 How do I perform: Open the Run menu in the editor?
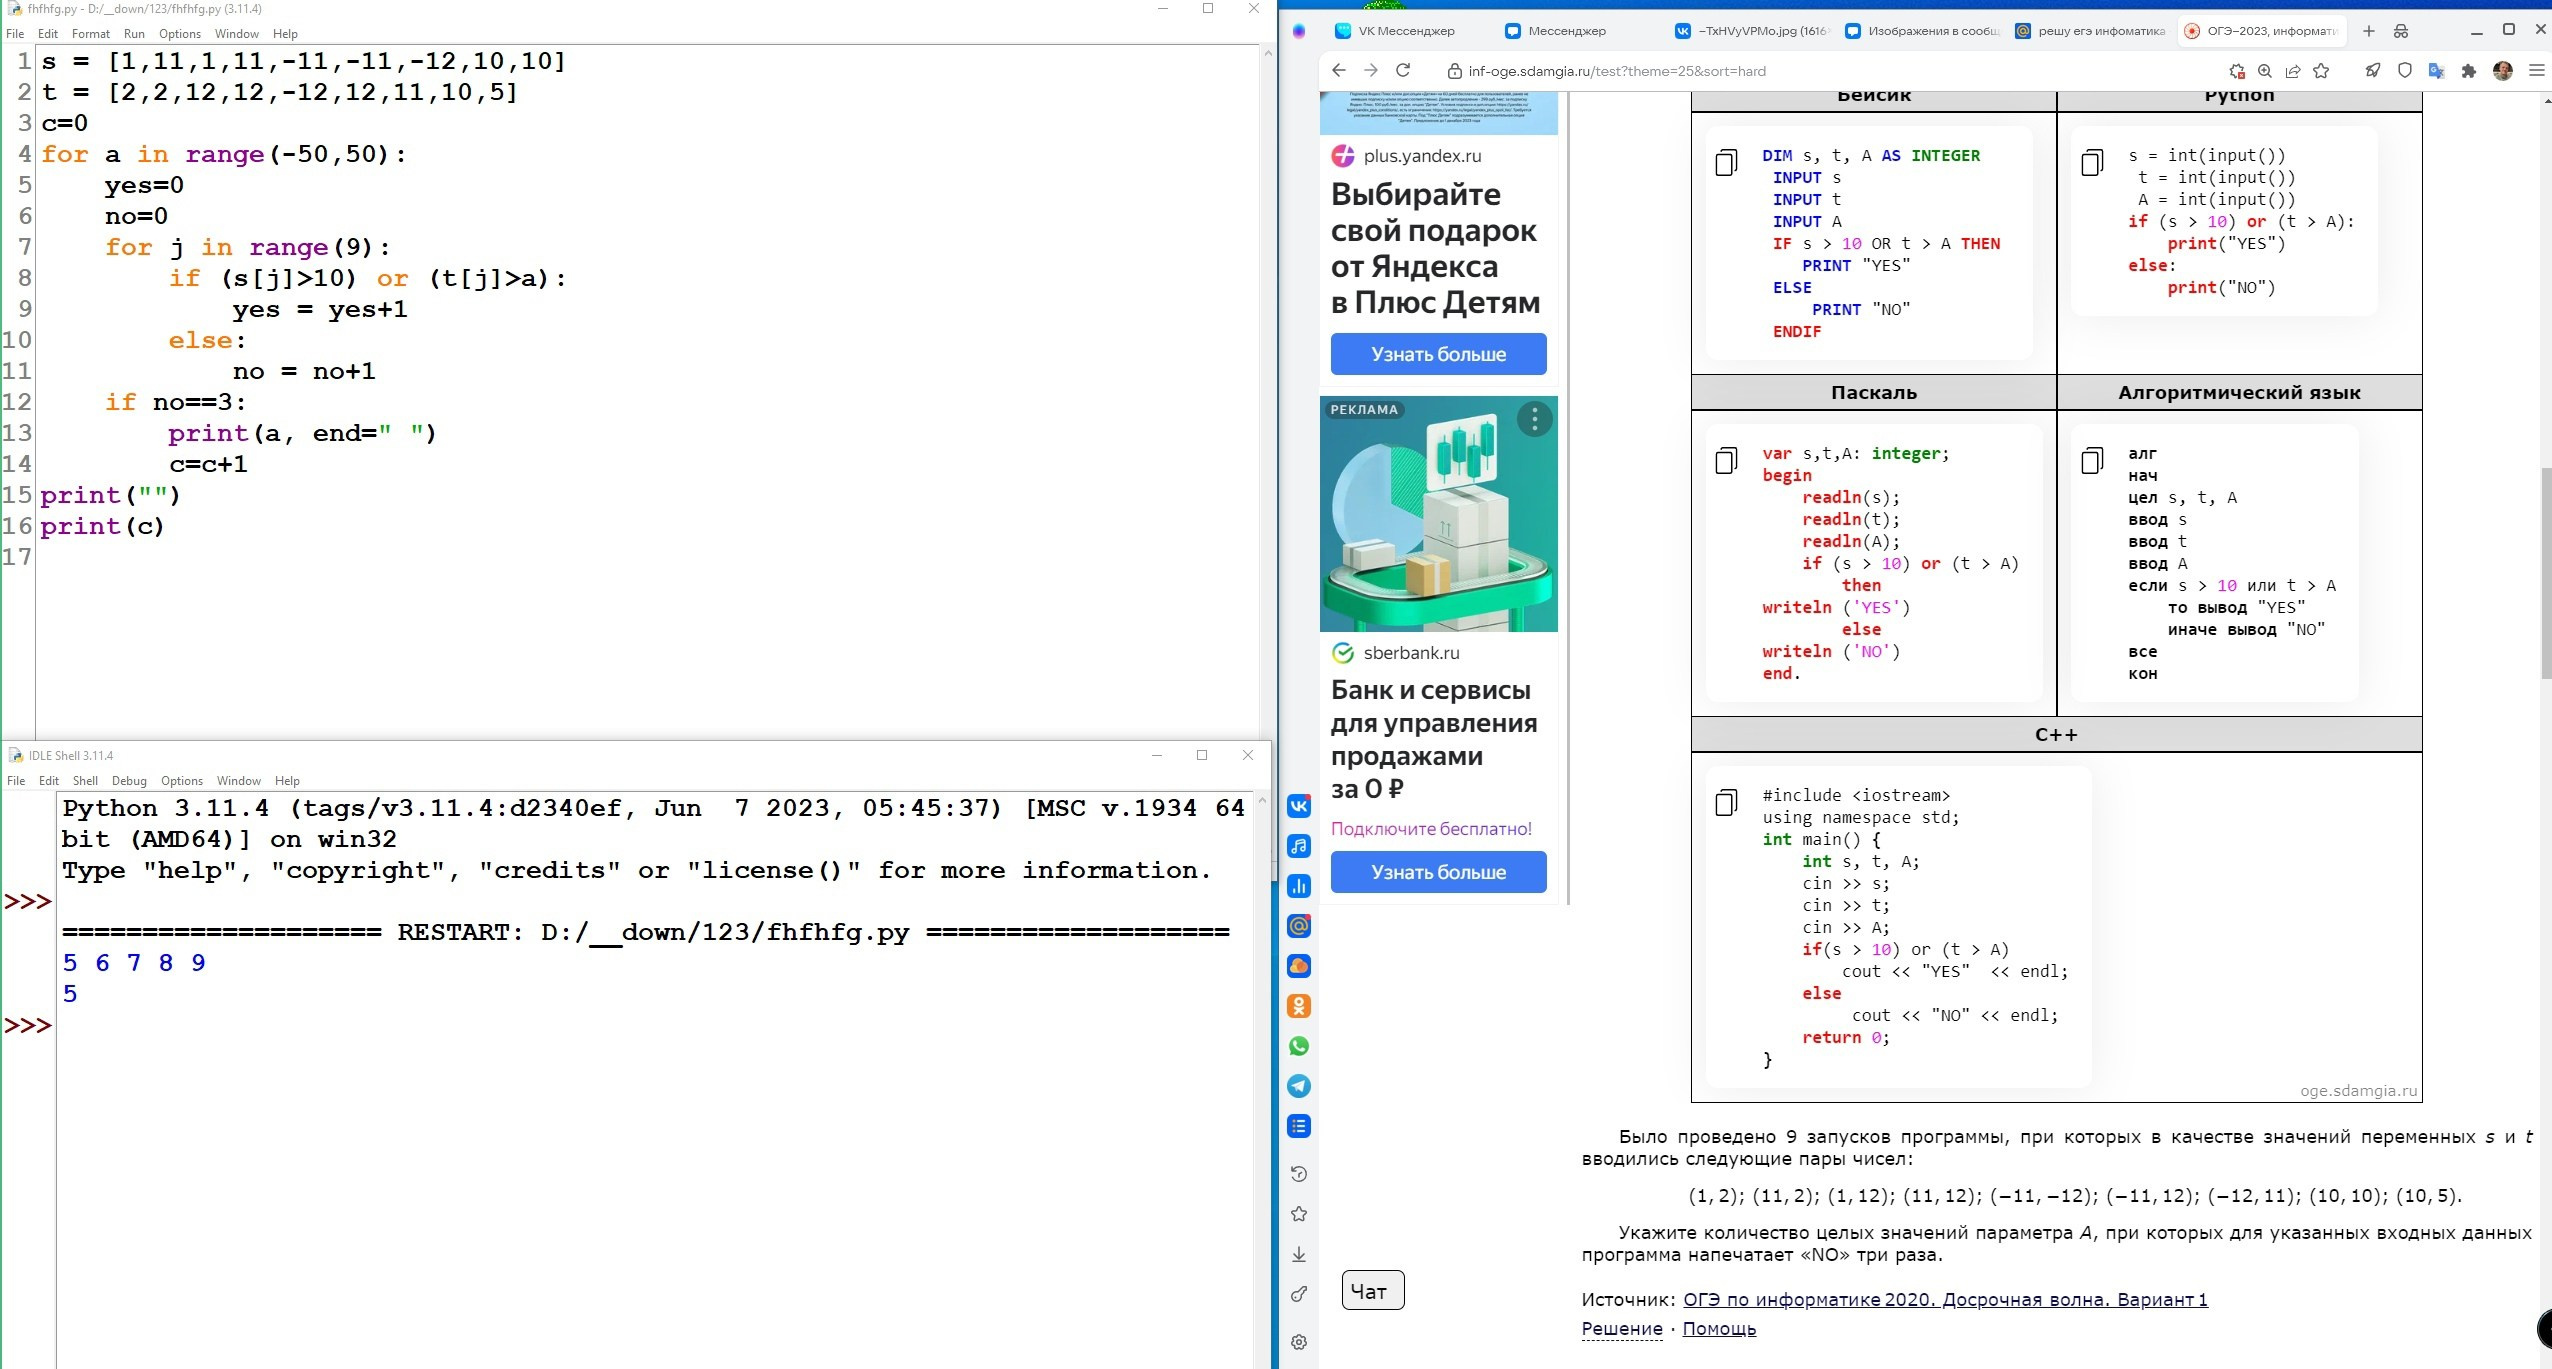134,34
